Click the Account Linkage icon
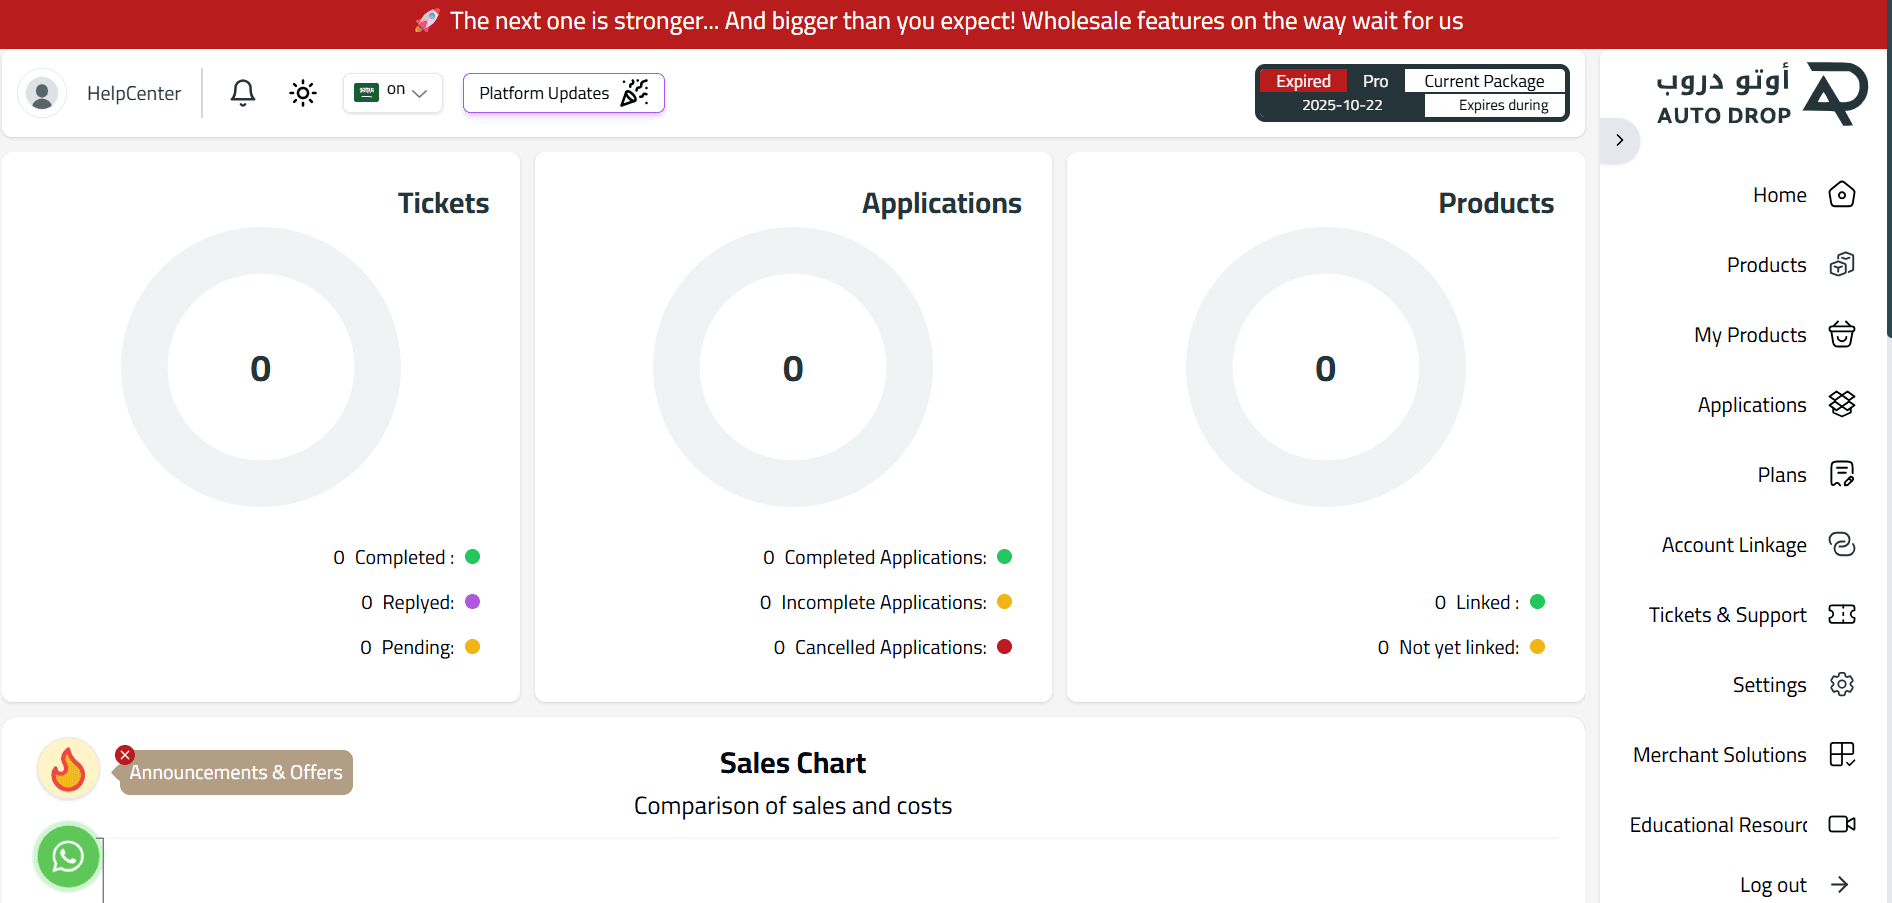The height and width of the screenshot is (903, 1892). (1841, 544)
